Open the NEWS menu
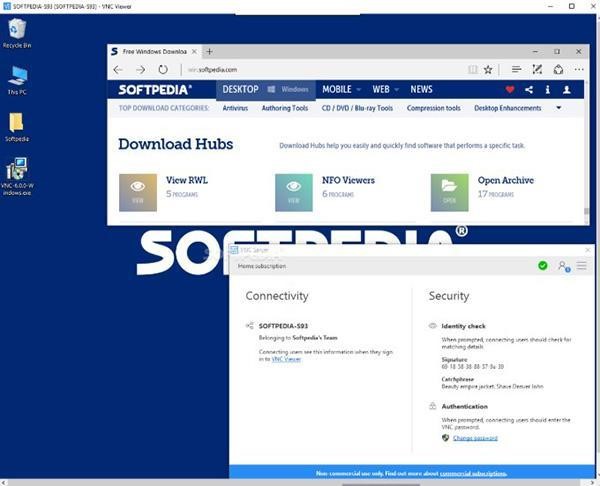The image size is (600, 486). (x=421, y=90)
